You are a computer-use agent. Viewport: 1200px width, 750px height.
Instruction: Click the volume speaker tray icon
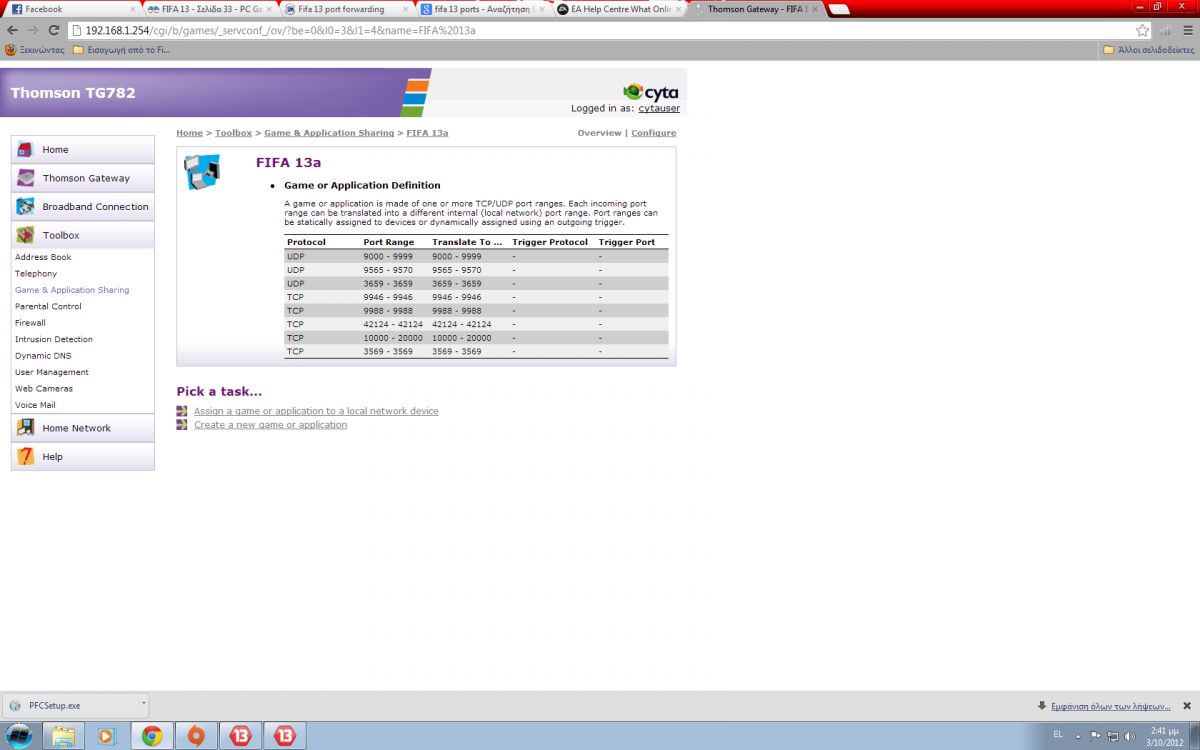click(x=1128, y=735)
